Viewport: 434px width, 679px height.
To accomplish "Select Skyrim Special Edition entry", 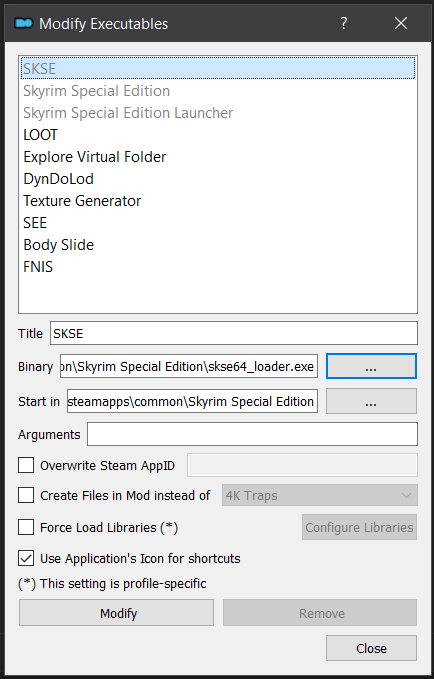I will (218, 91).
